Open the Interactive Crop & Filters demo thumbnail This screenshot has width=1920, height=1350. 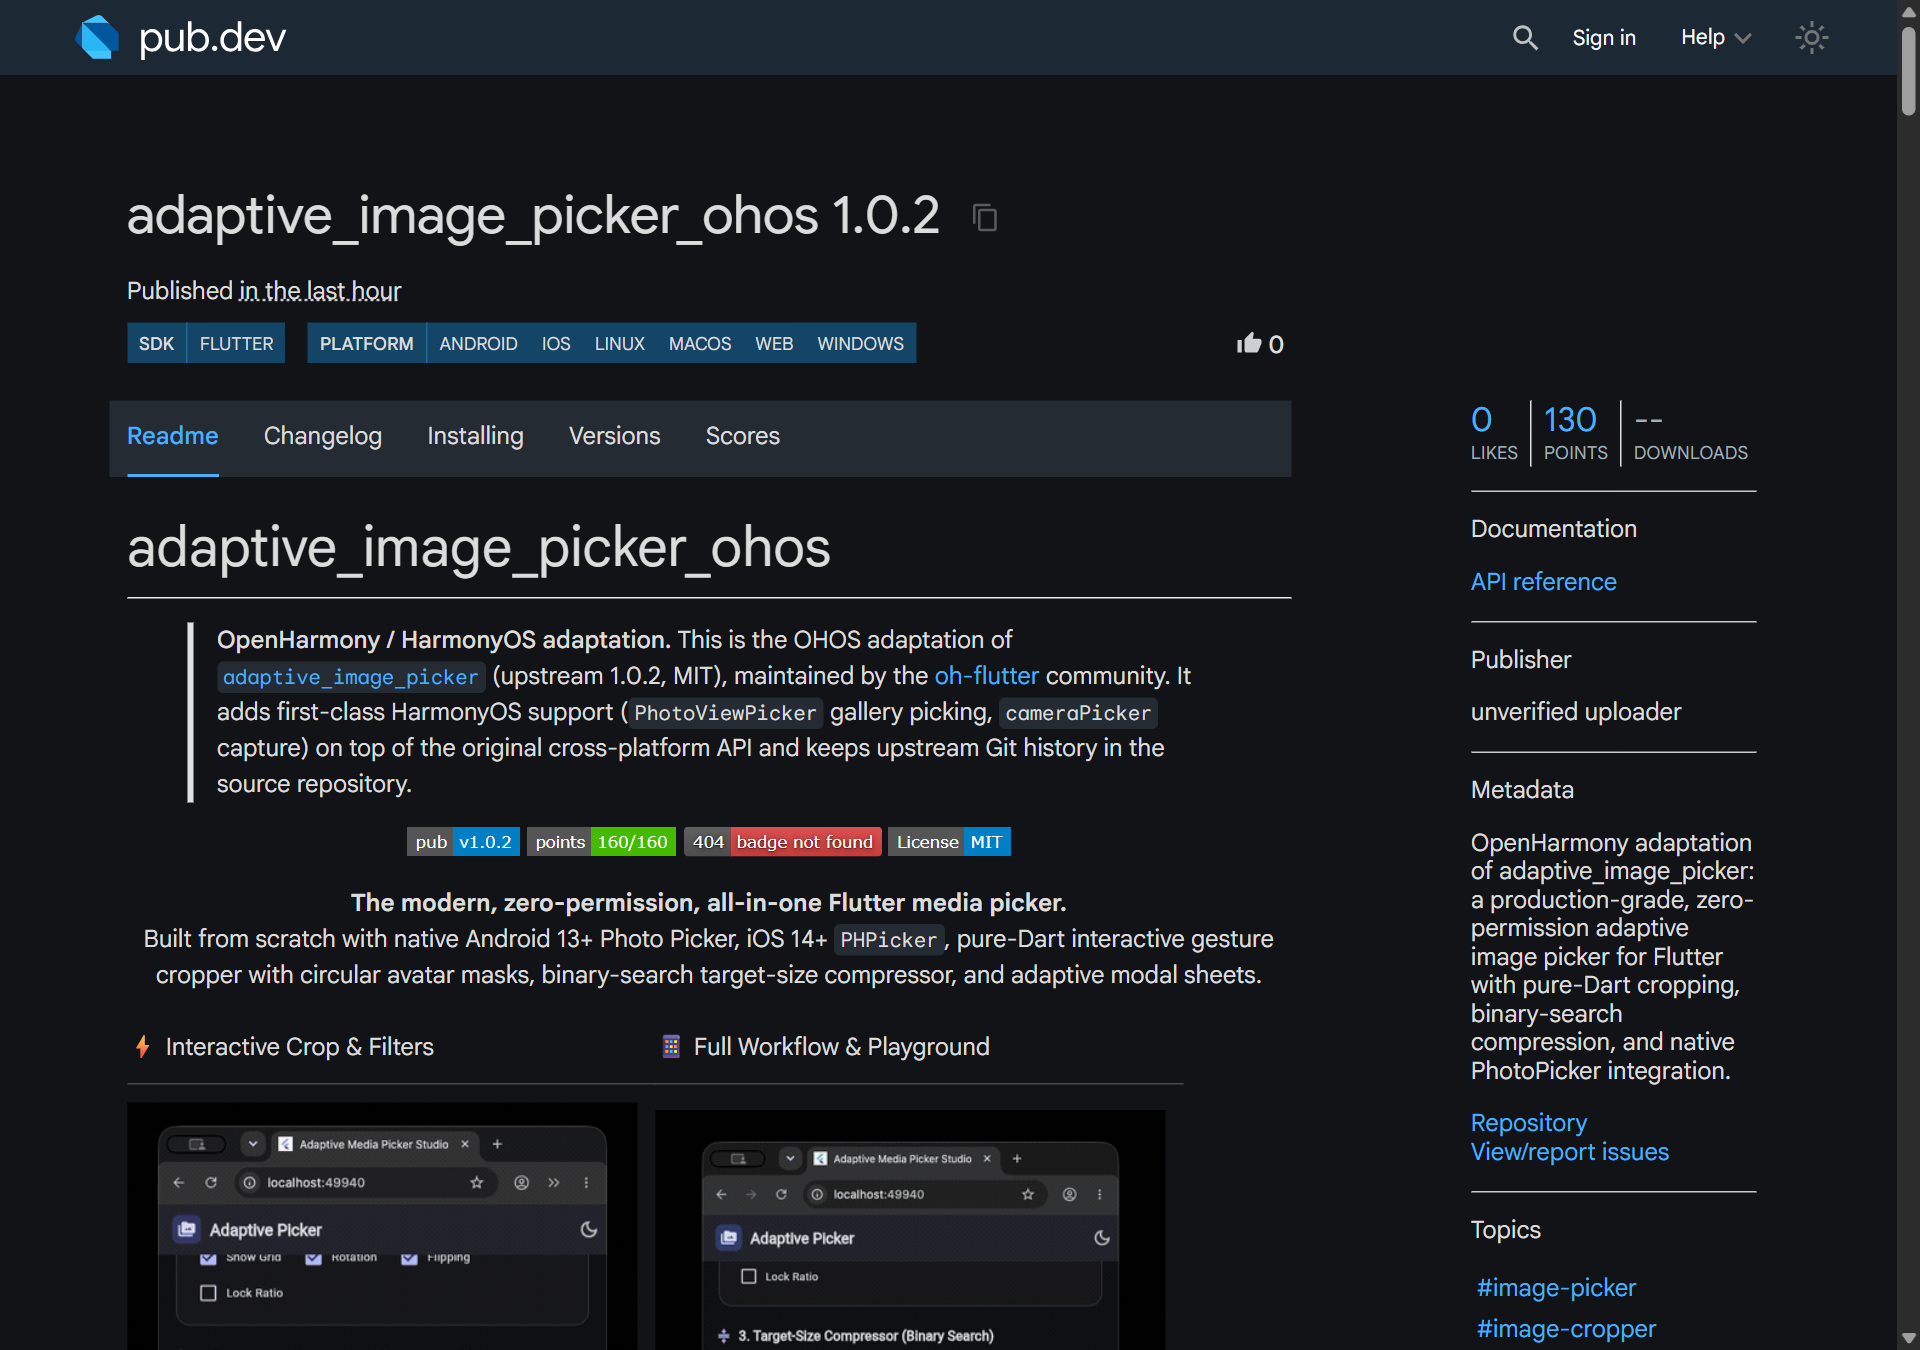click(382, 1226)
